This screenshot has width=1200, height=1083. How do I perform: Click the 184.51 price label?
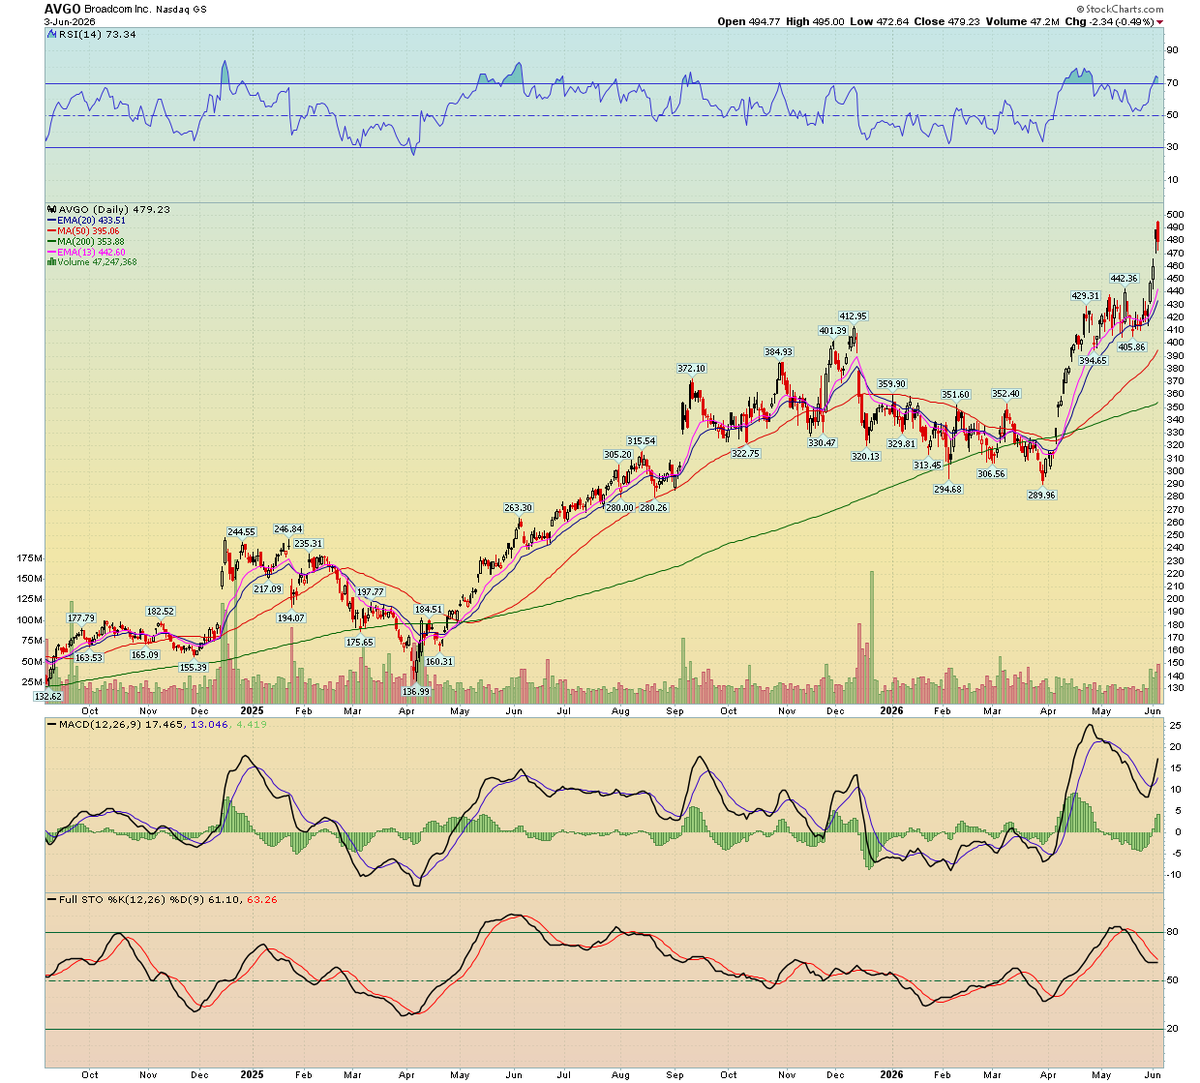coord(428,609)
